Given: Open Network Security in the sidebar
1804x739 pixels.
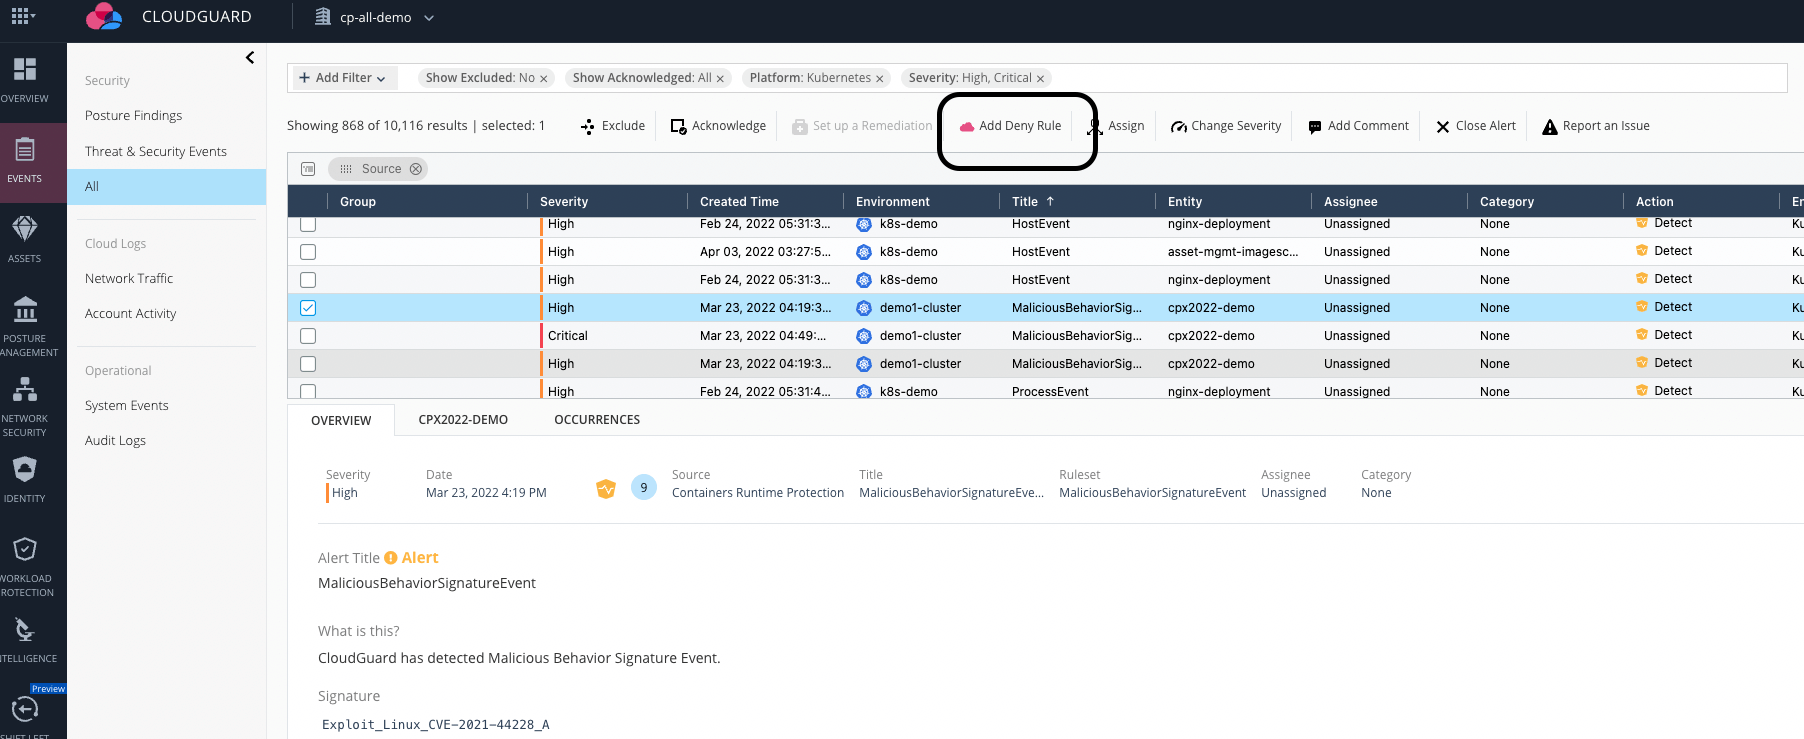Looking at the screenshot, I should pyautogui.click(x=25, y=407).
